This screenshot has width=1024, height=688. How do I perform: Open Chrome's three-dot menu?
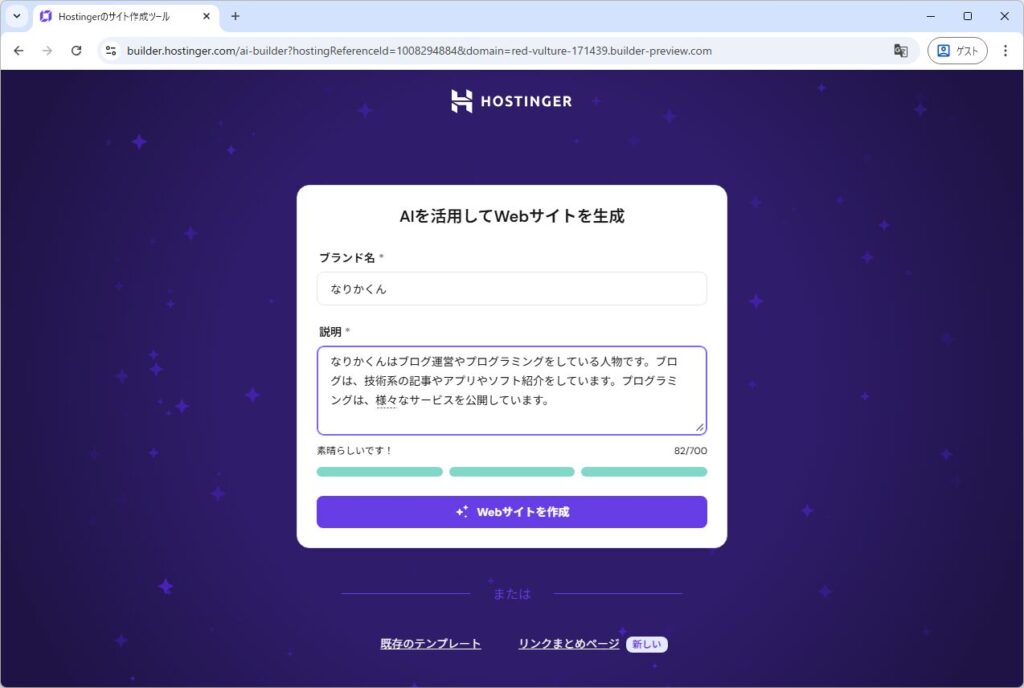pos(1005,51)
